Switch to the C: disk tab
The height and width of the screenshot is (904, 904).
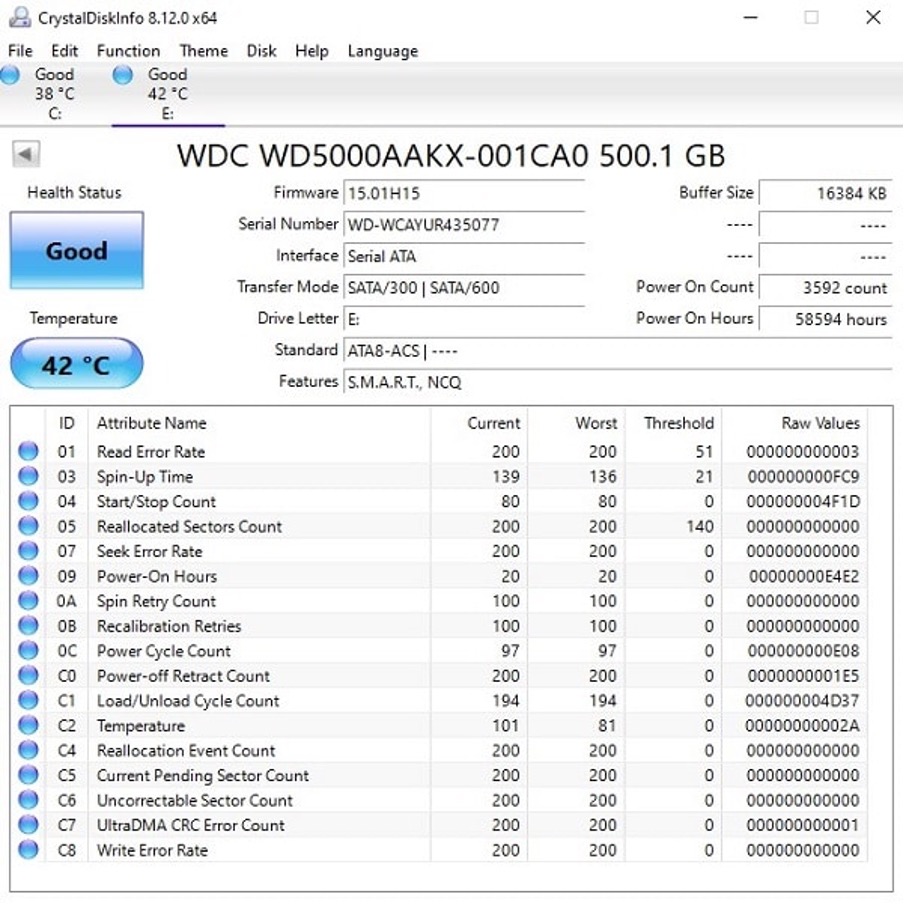54,93
